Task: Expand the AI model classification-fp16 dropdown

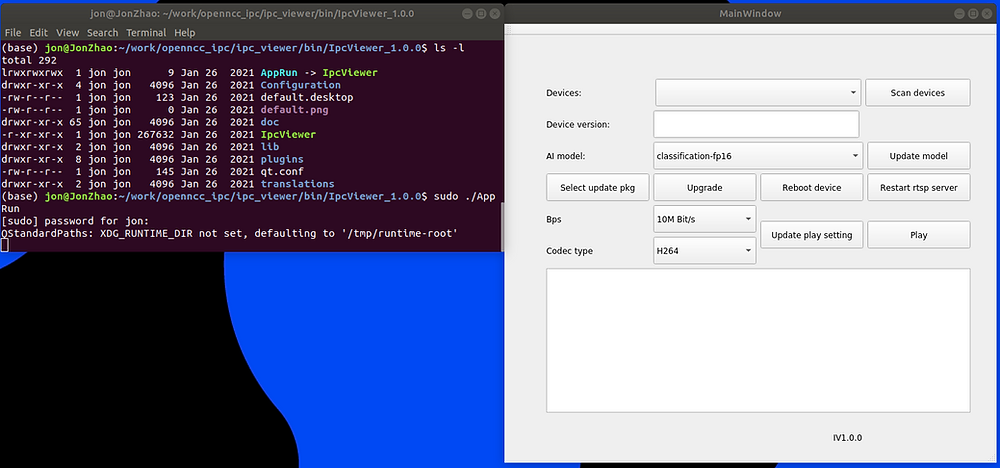Action: click(x=758, y=156)
